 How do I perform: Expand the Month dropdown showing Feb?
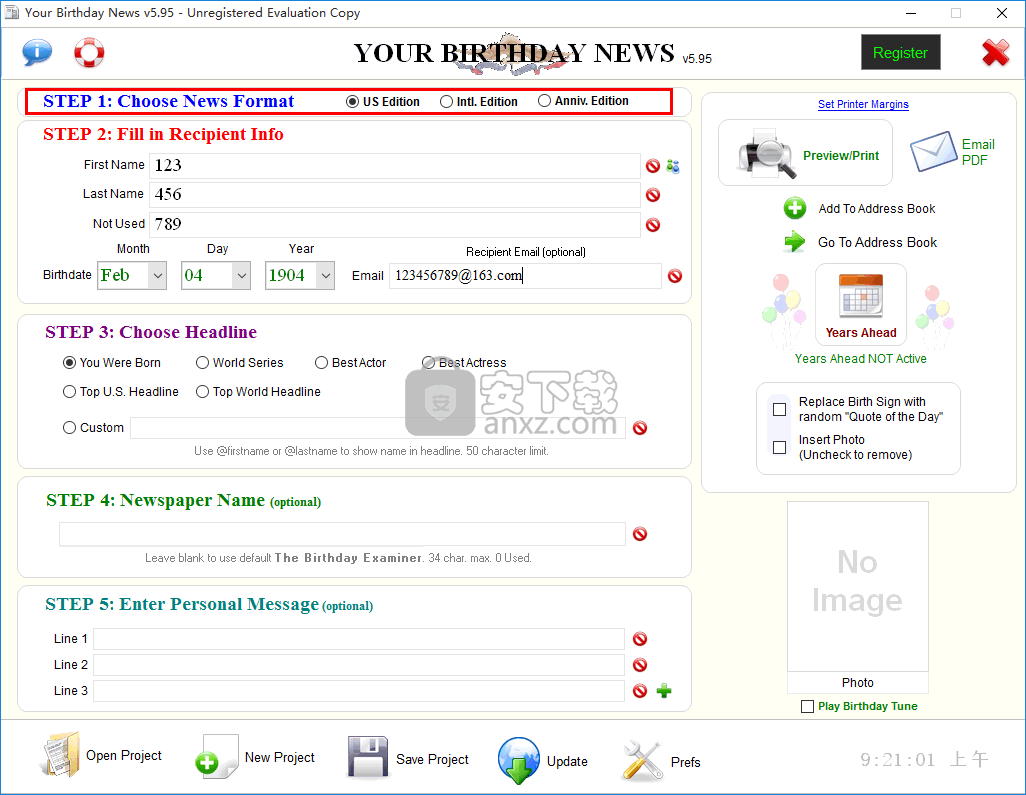(x=158, y=275)
